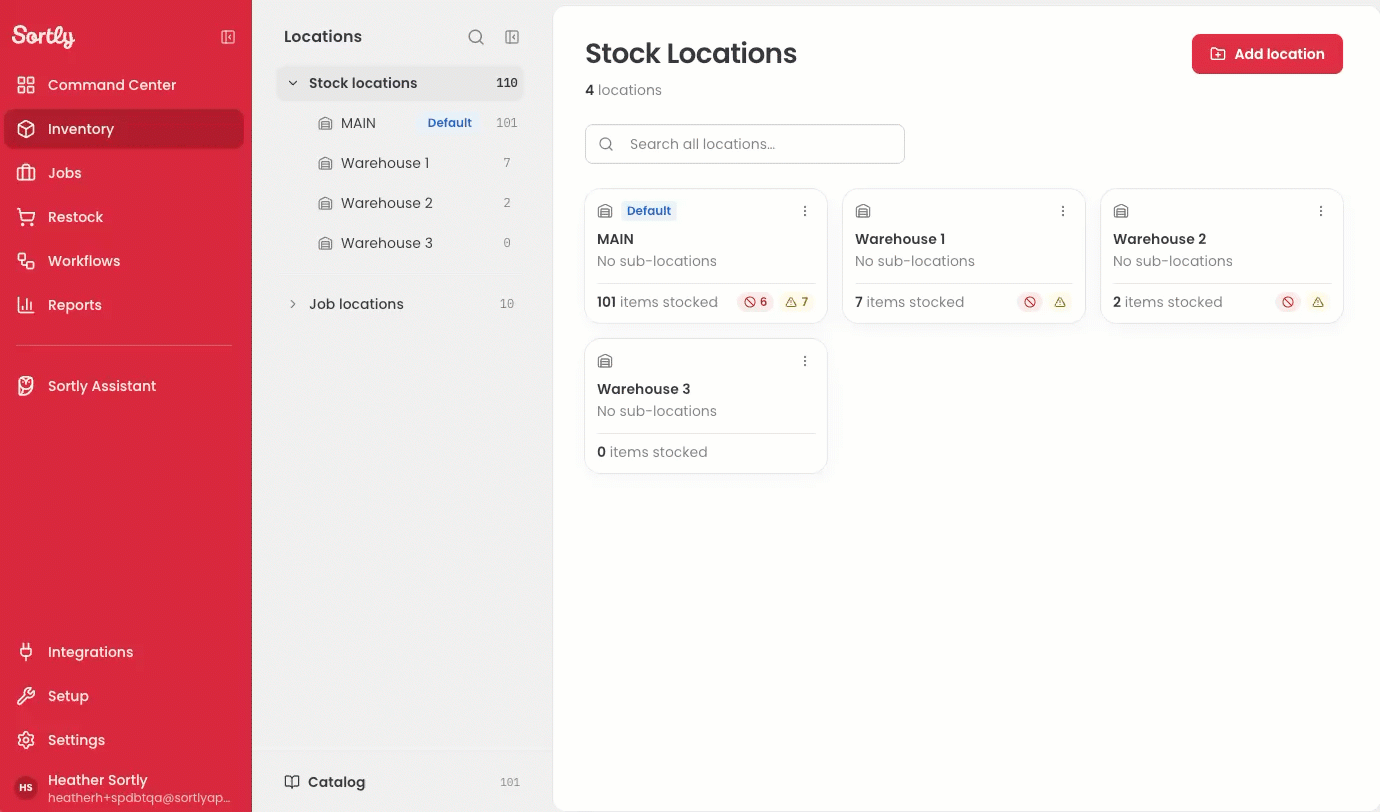Click the Sortly logo
This screenshot has width=1380, height=812.
coord(43,36)
